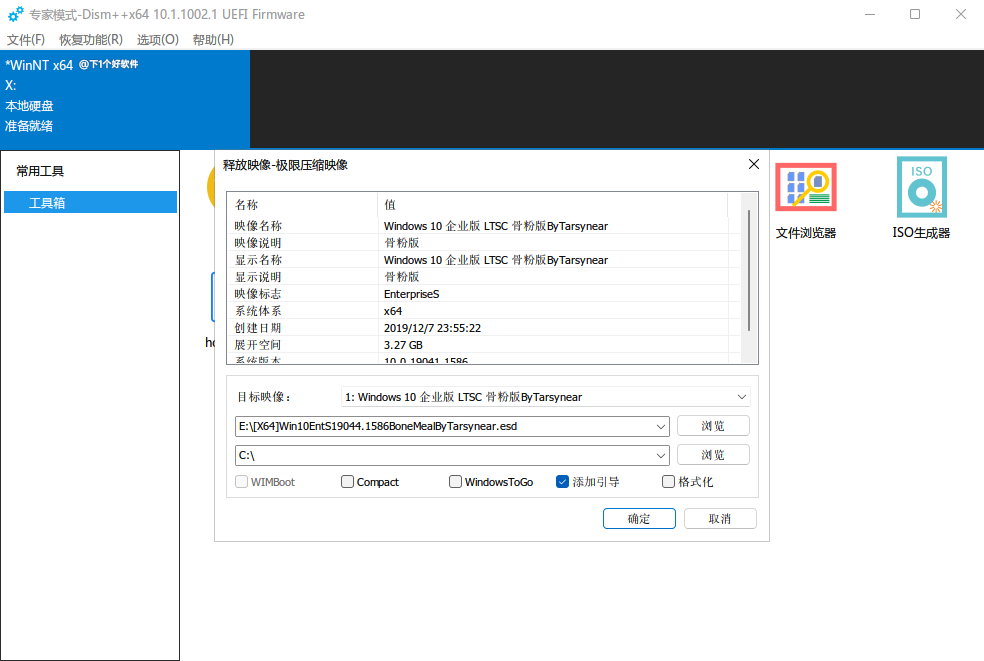The width and height of the screenshot is (984, 661).
Task: Enable the 格式化 format option
Action: pos(668,481)
